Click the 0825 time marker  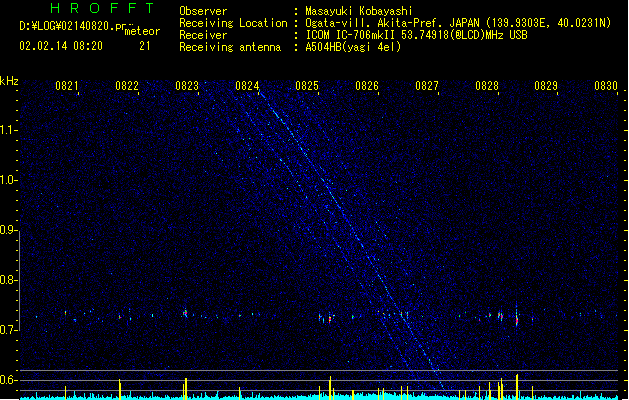pyautogui.click(x=307, y=86)
